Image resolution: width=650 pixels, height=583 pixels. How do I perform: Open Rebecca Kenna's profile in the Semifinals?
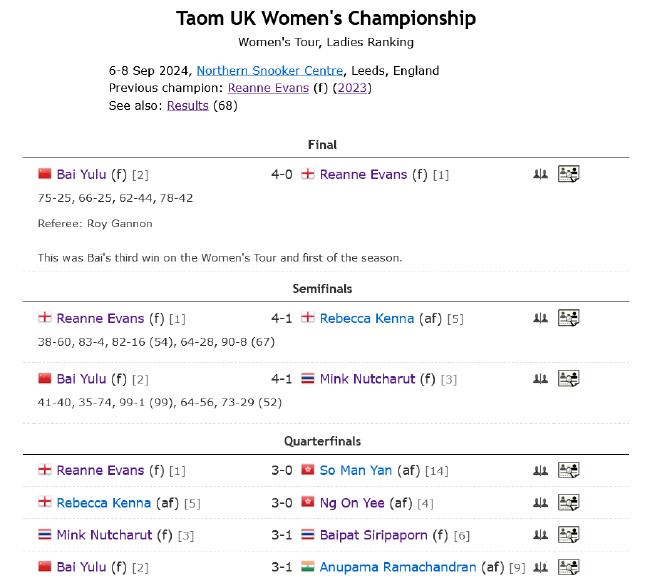(x=367, y=318)
